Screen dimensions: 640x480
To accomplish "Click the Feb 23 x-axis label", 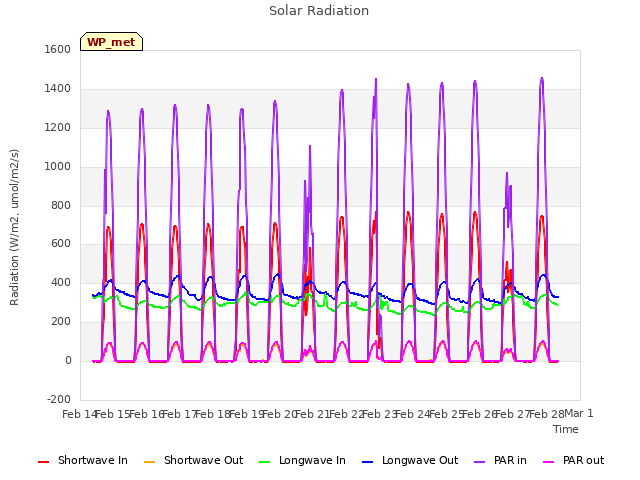I will pyautogui.click(x=380, y=414).
